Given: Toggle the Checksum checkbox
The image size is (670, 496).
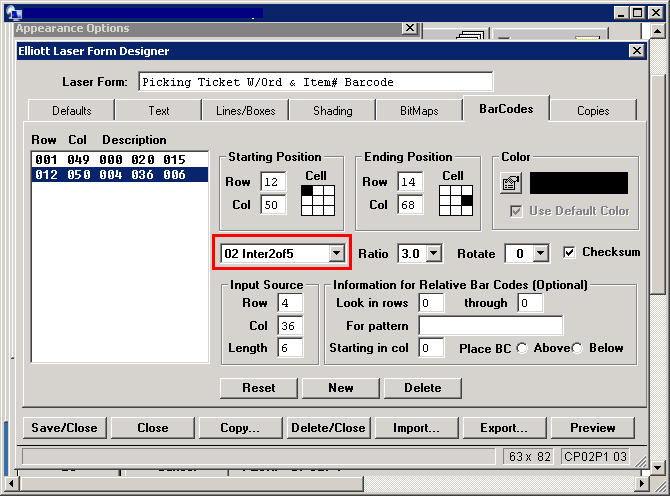Looking at the screenshot, I should click(x=569, y=252).
